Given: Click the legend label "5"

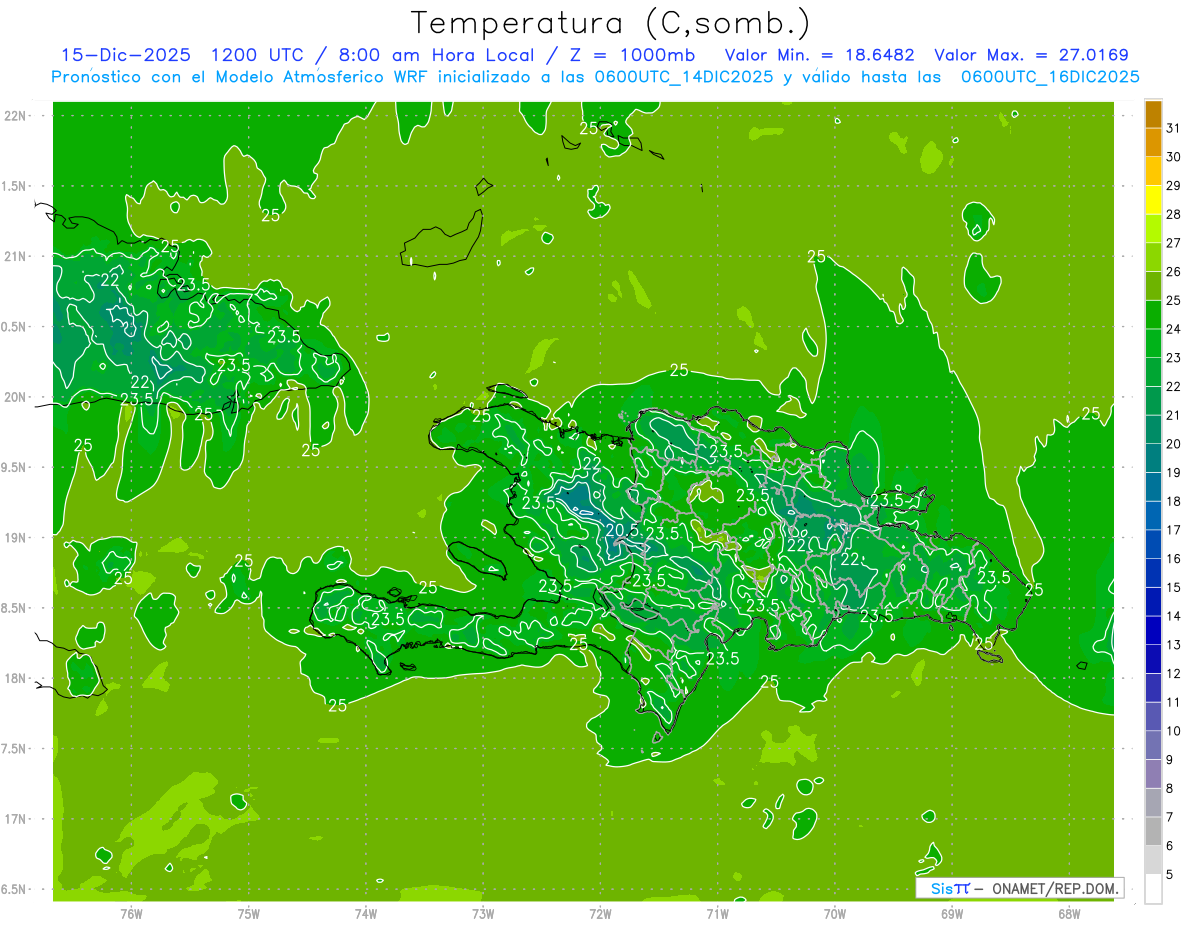Looking at the screenshot, I should [x=1169, y=875].
